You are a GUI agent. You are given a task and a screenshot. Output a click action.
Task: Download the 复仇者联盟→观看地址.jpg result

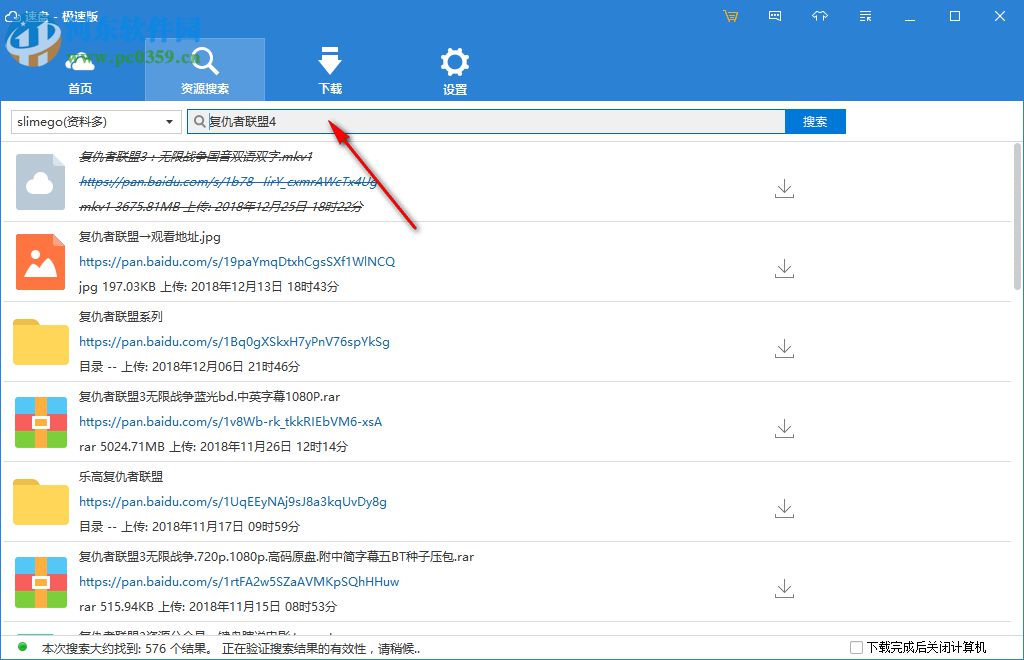784,269
